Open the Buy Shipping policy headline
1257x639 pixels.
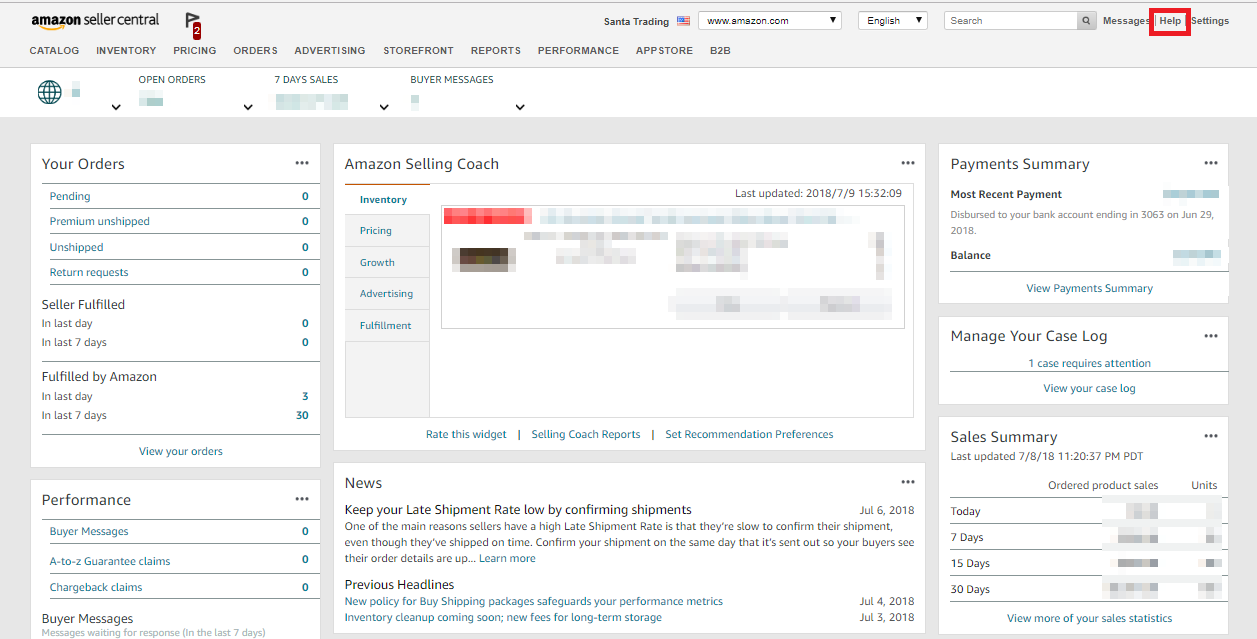pyautogui.click(x=534, y=602)
